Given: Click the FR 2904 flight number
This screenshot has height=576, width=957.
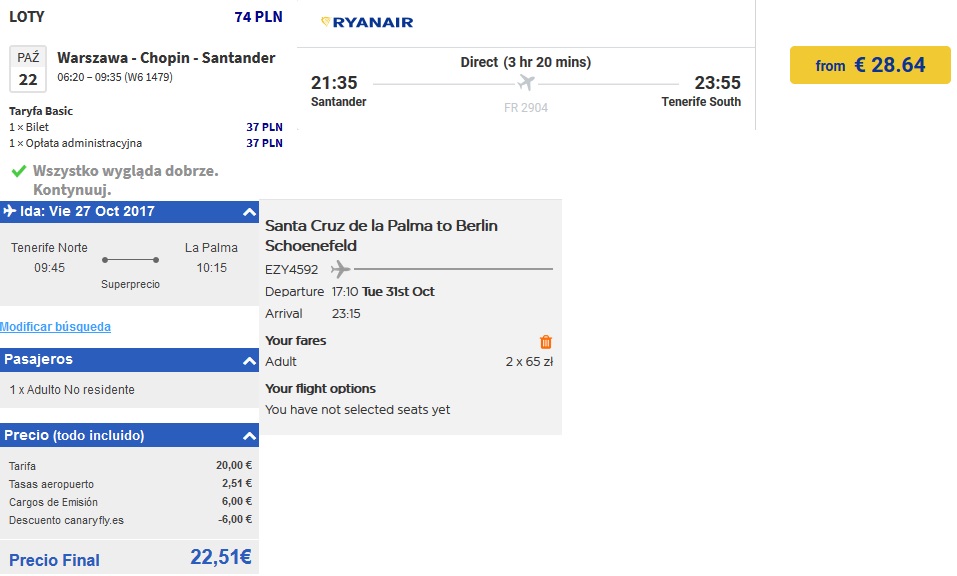Looking at the screenshot, I should click(x=525, y=108).
